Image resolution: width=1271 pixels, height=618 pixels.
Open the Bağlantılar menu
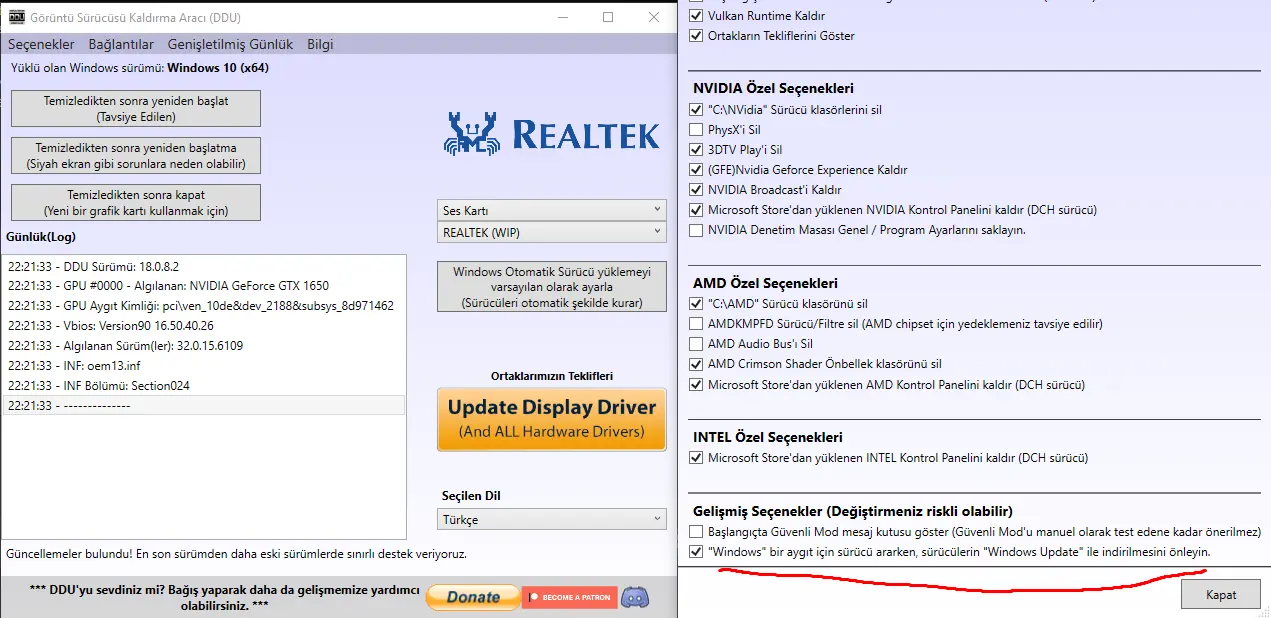click(x=121, y=44)
